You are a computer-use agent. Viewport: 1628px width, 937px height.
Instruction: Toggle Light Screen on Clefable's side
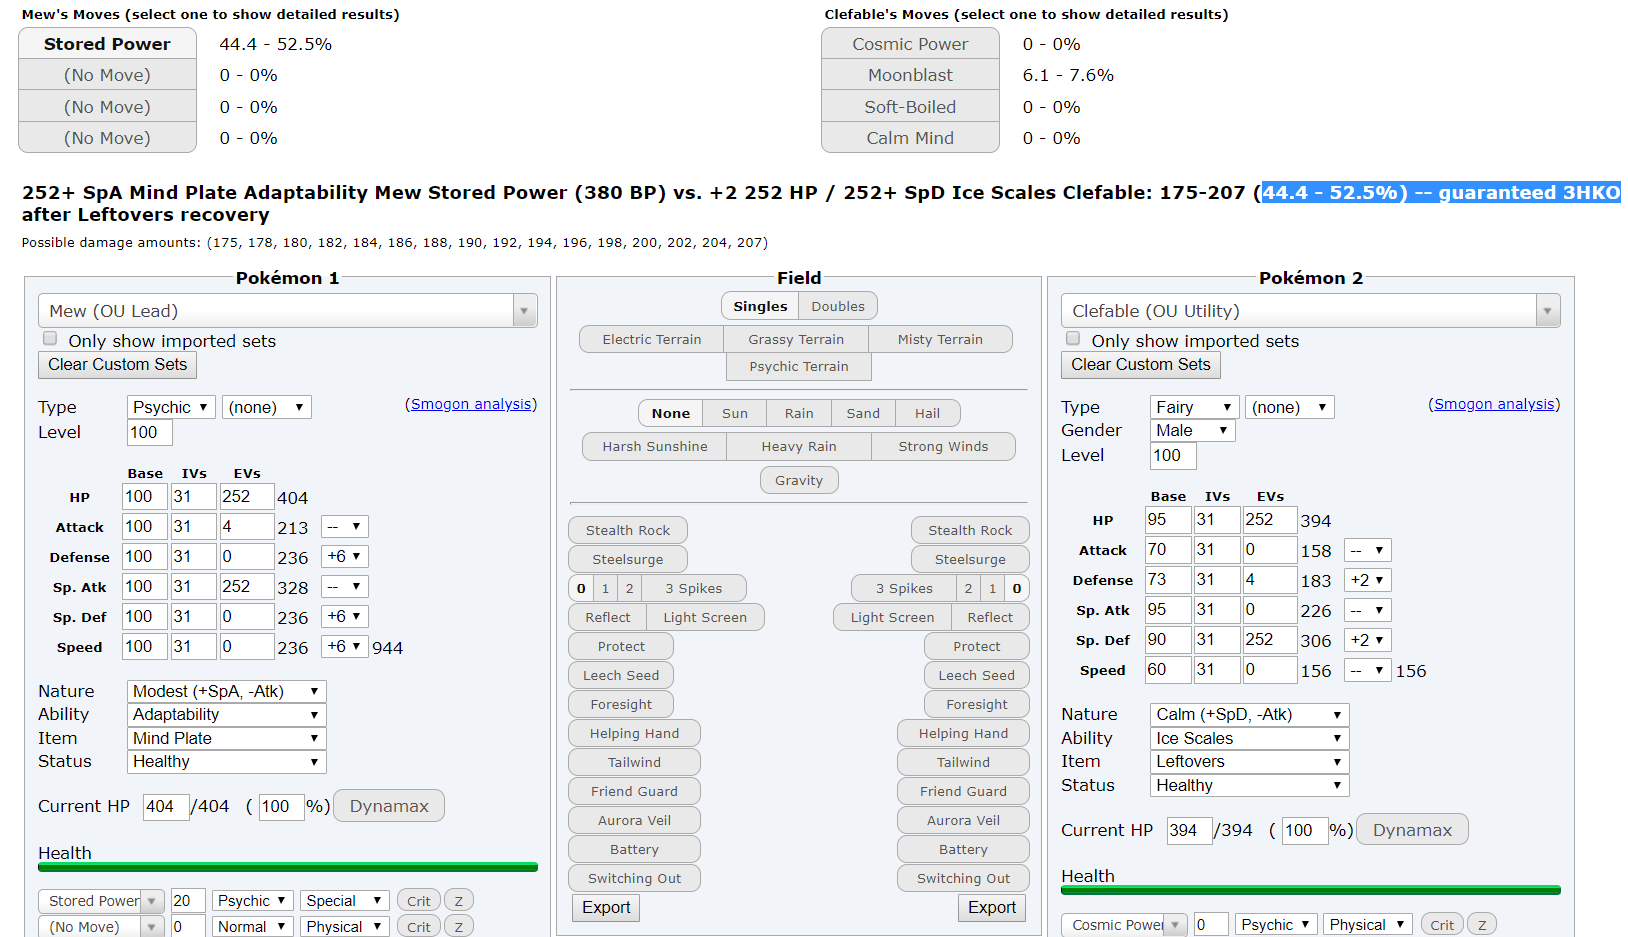[x=892, y=617]
